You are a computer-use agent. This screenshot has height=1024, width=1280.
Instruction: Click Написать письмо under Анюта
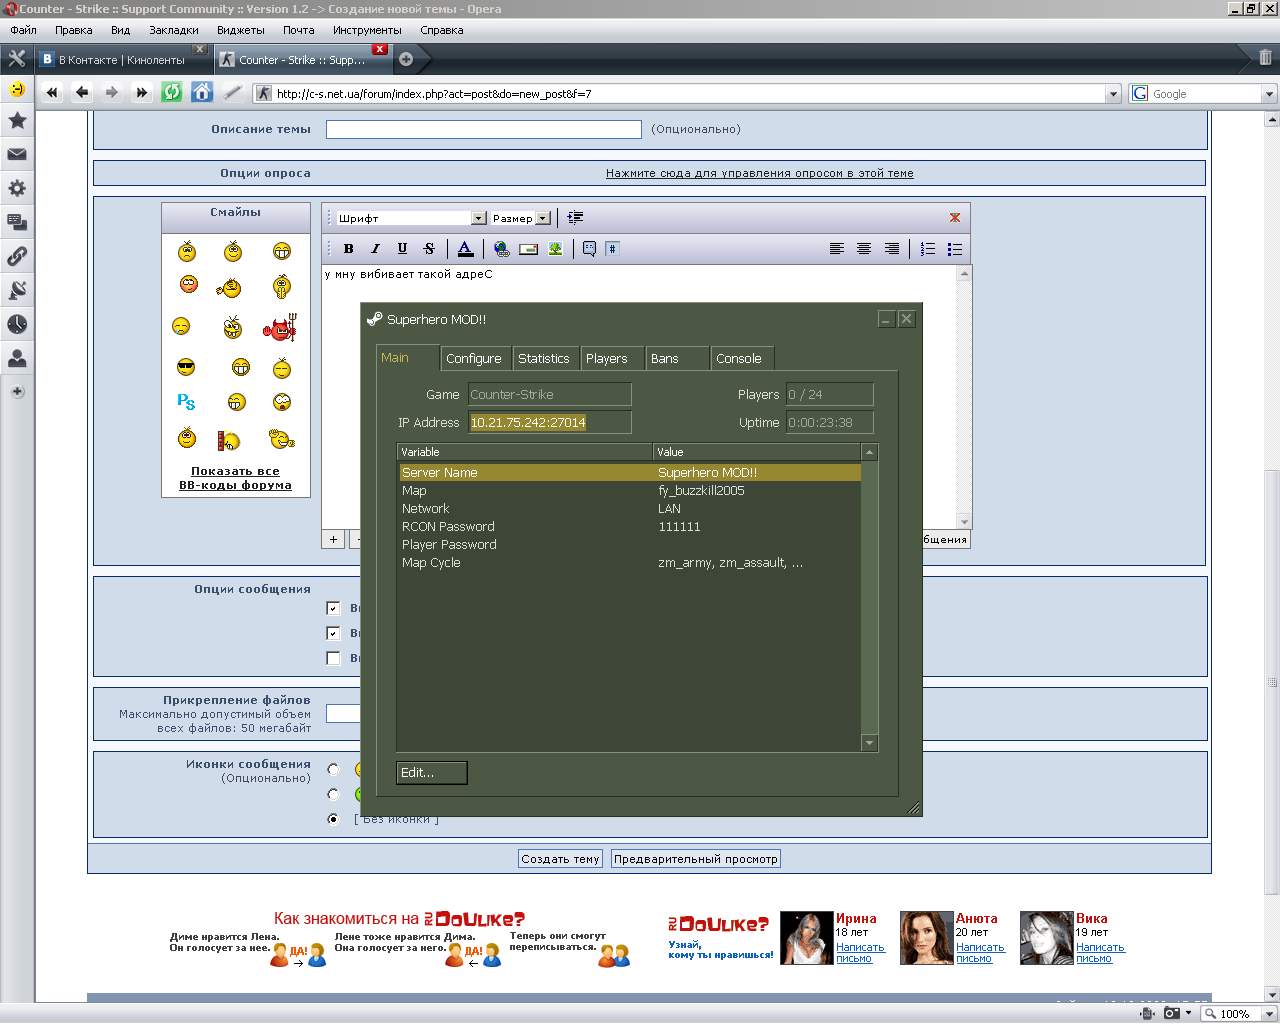pos(980,953)
